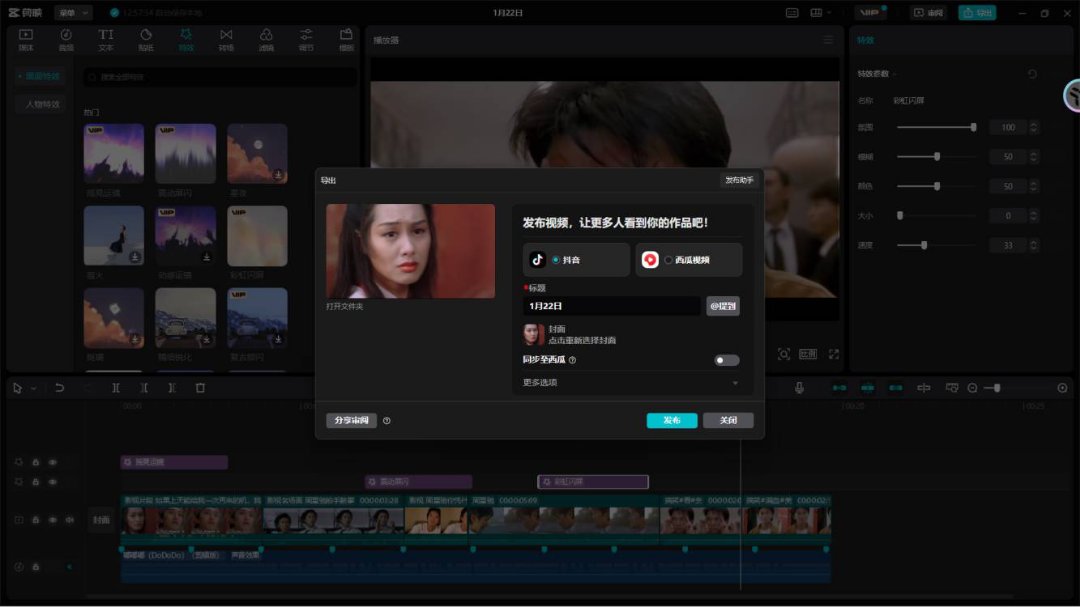Open the 转场 (Transitions) panel
This screenshot has width=1080, height=607.
[226, 39]
